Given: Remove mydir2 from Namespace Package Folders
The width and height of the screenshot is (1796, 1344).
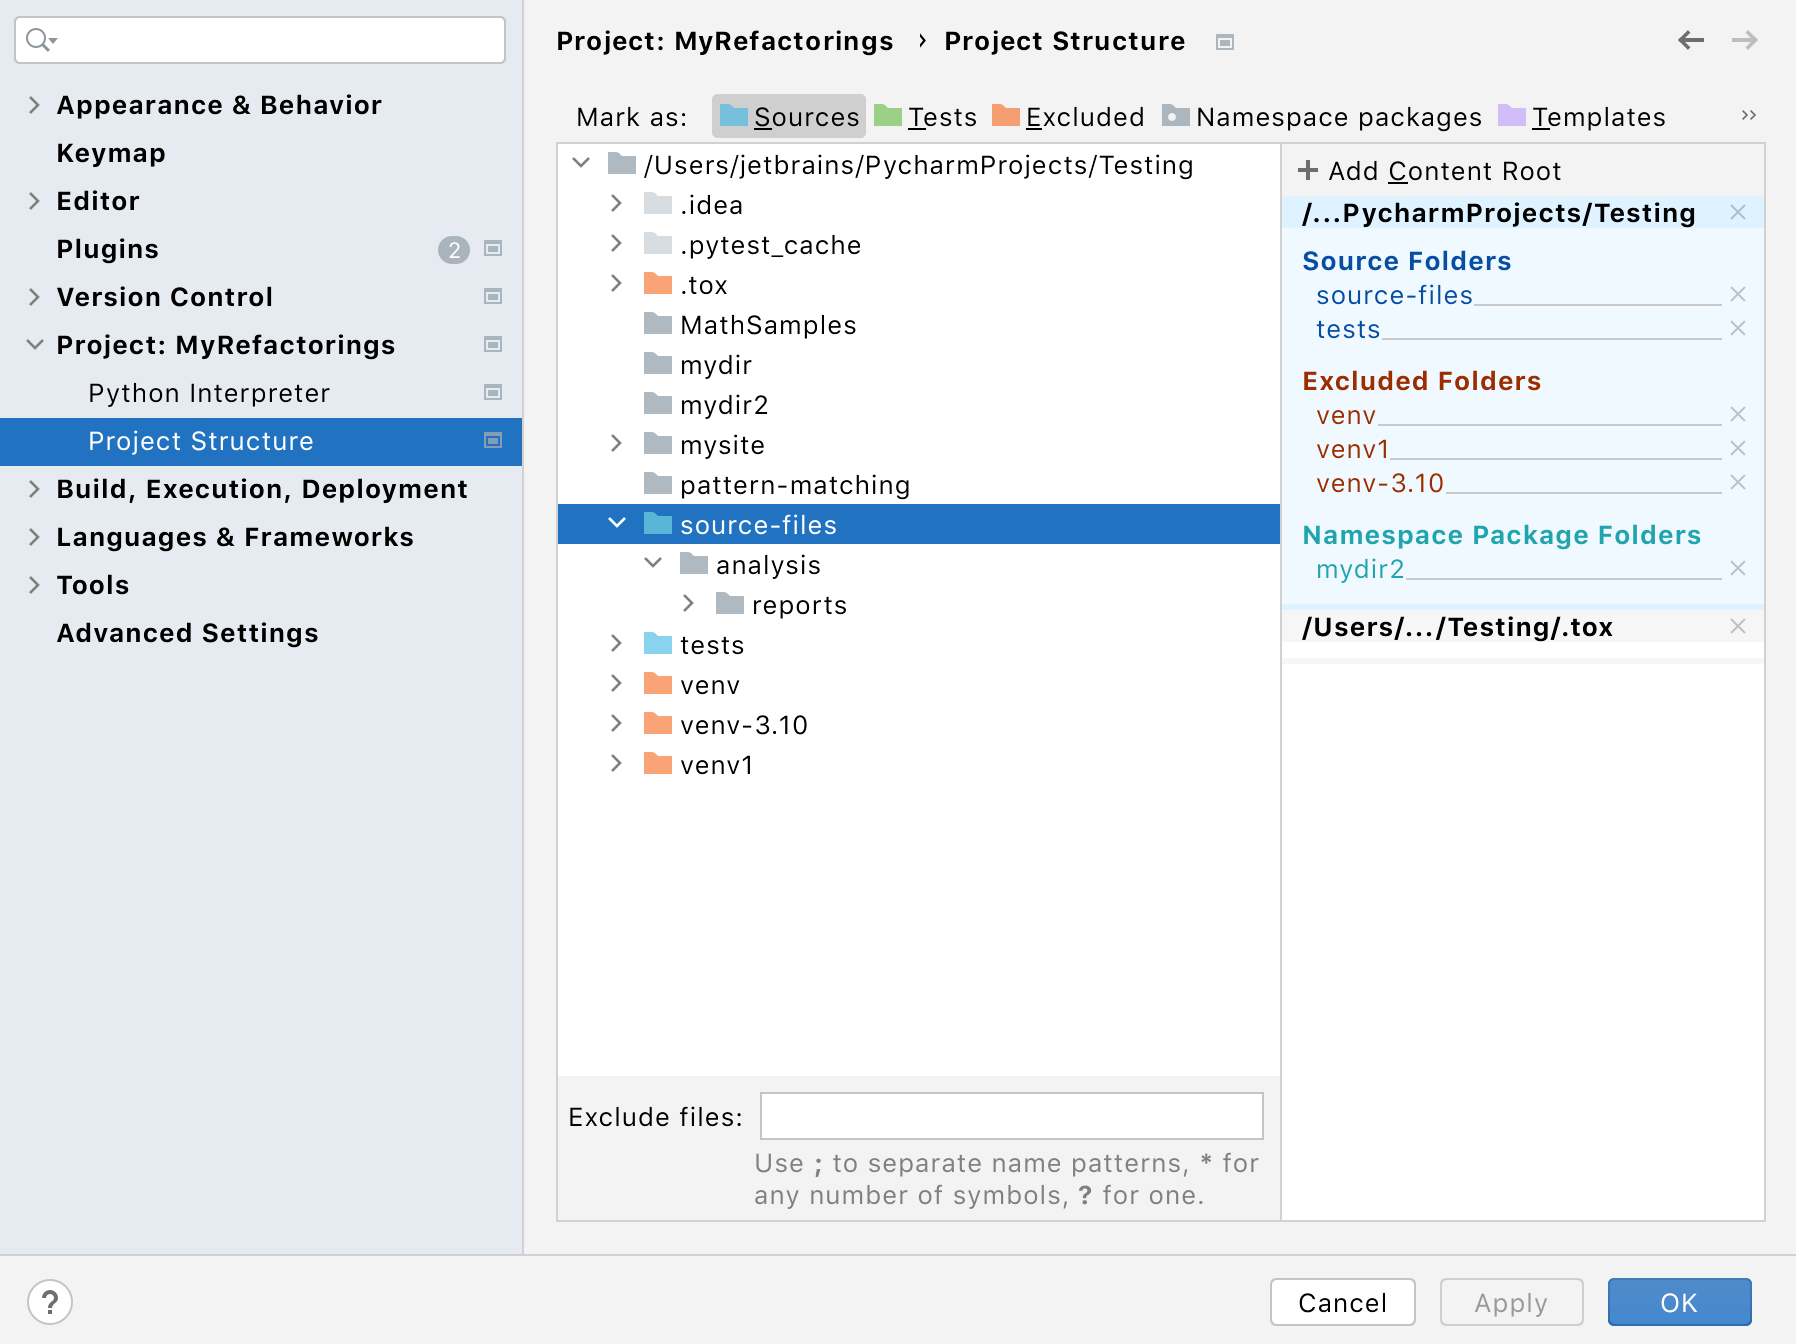Looking at the screenshot, I should click(1738, 569).
